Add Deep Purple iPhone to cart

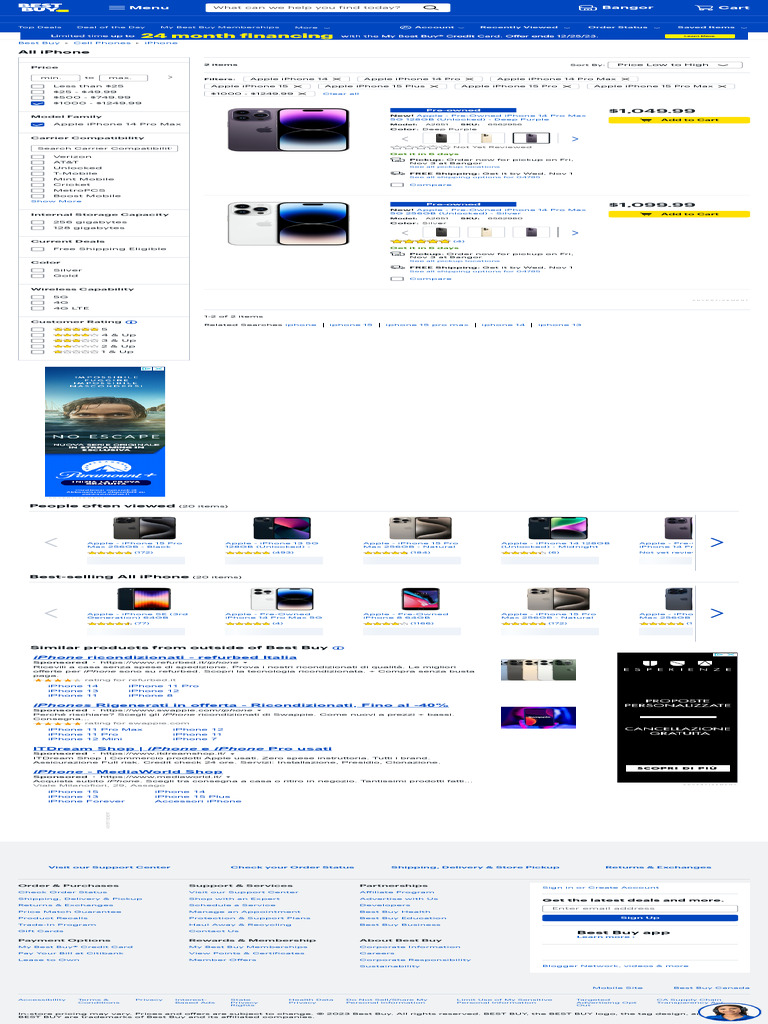pos(679,120)
